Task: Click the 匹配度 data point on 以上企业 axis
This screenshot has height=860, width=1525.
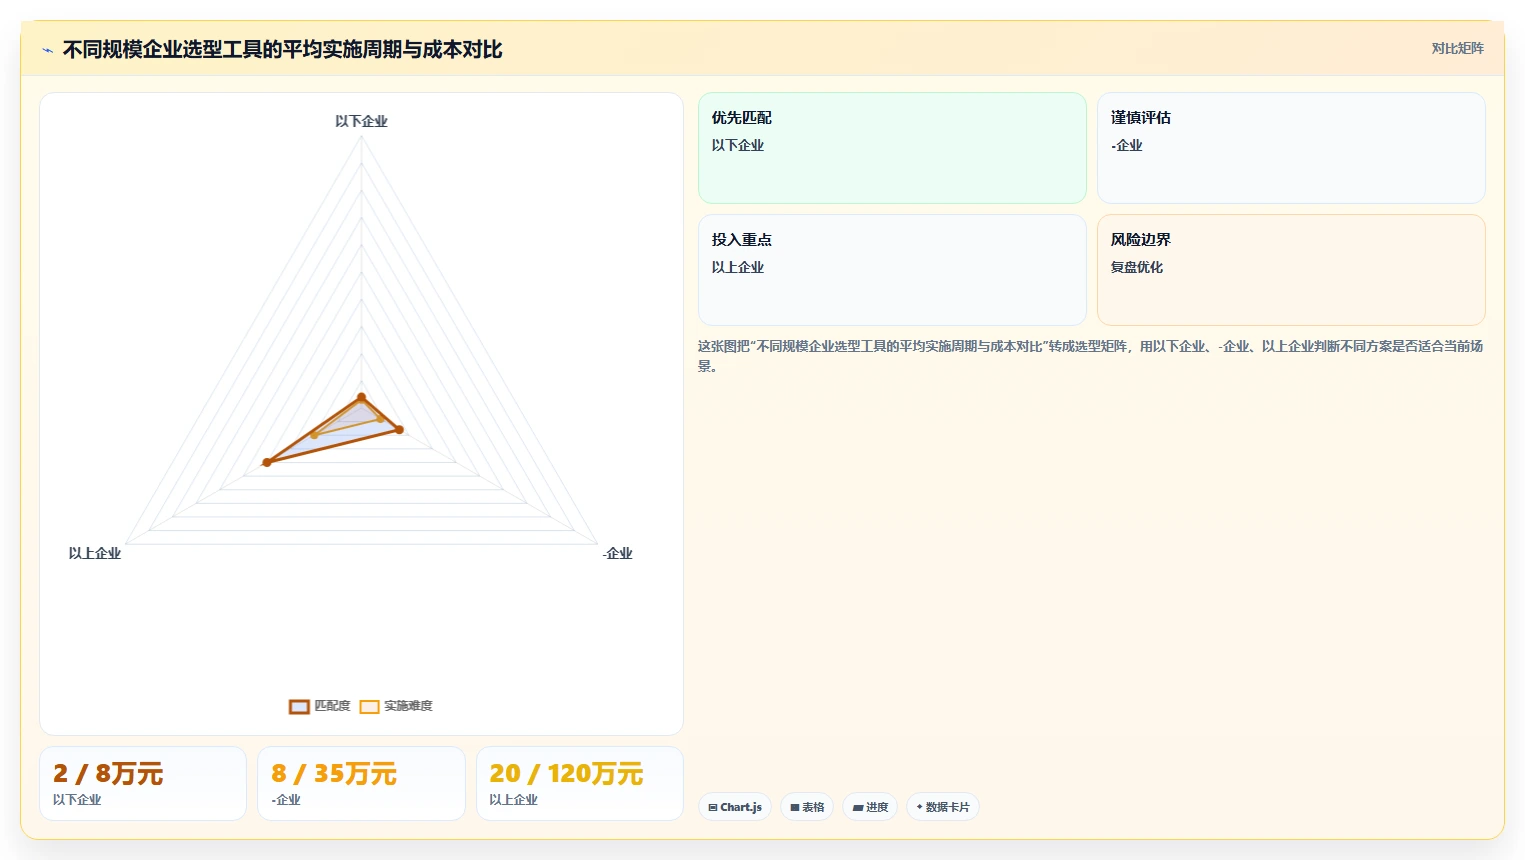Action: click(267, 462)
